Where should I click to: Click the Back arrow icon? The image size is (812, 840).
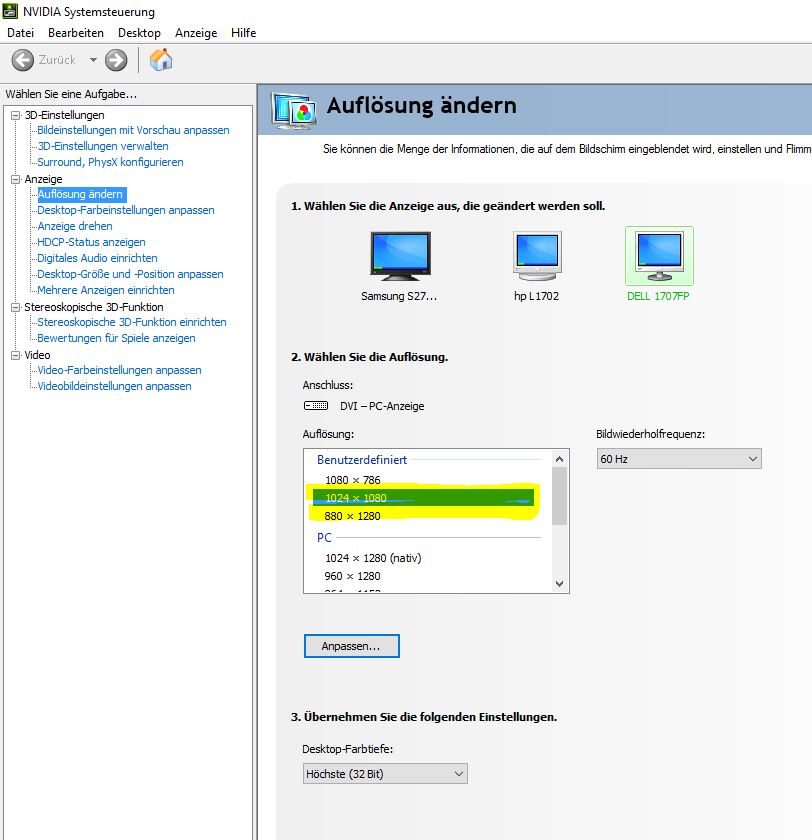tap(22, 60)
